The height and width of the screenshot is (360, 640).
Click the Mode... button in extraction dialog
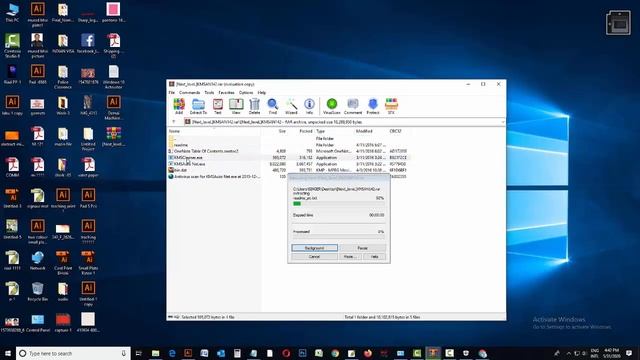click(350, 257)
